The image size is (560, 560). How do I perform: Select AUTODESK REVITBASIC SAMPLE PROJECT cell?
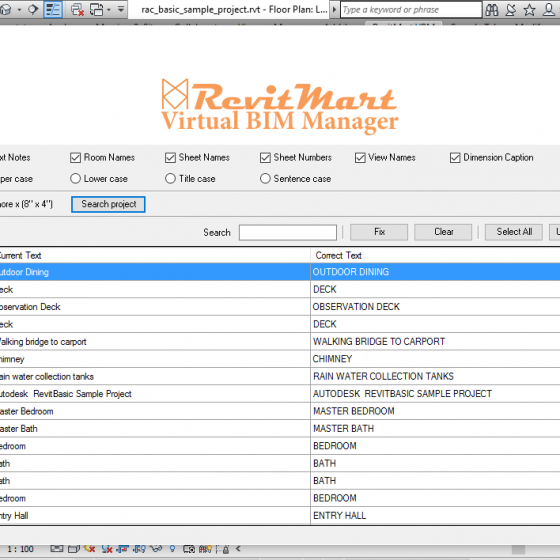[435, 394]
